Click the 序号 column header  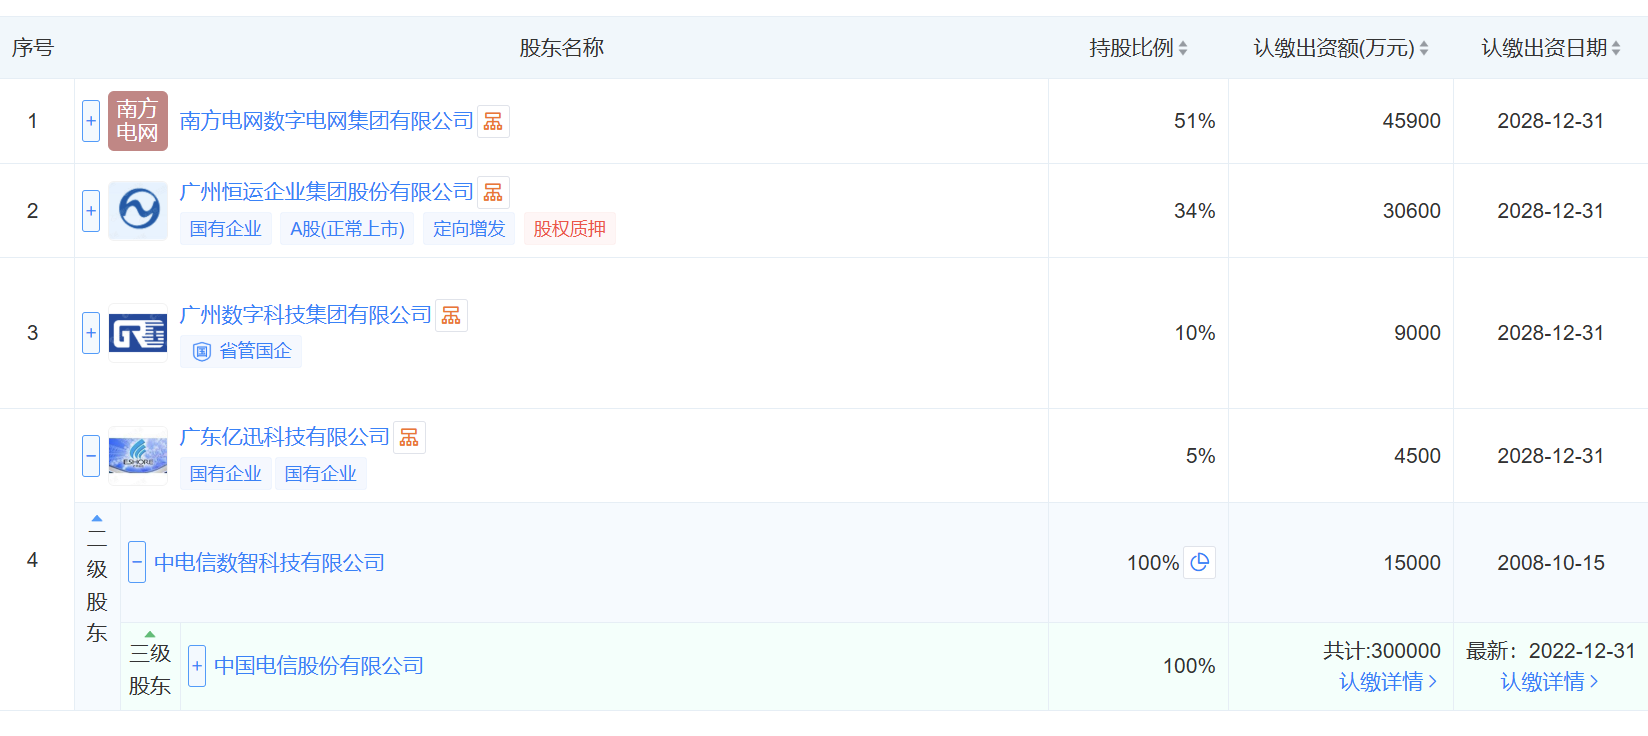33,48
